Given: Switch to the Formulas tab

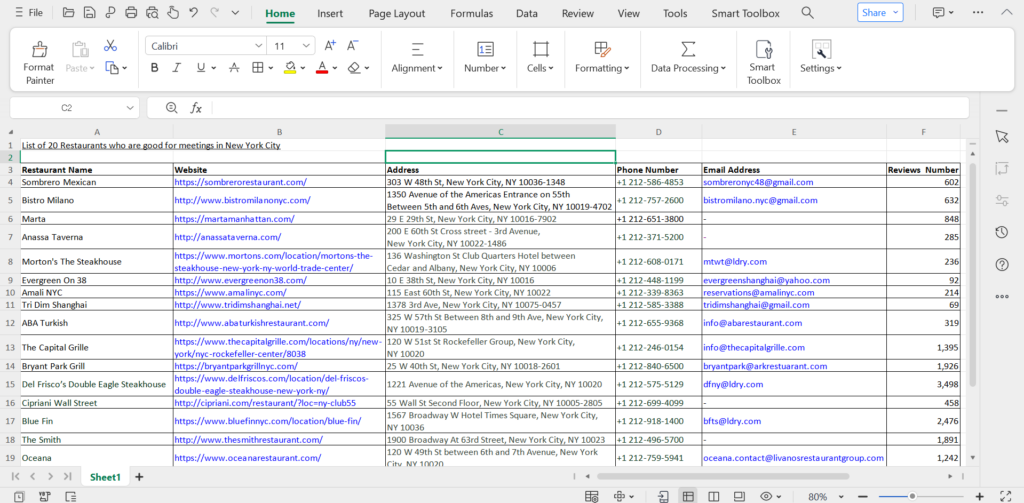Looking at the screenshot, I should pyautogui.click(x=472, y=13).
